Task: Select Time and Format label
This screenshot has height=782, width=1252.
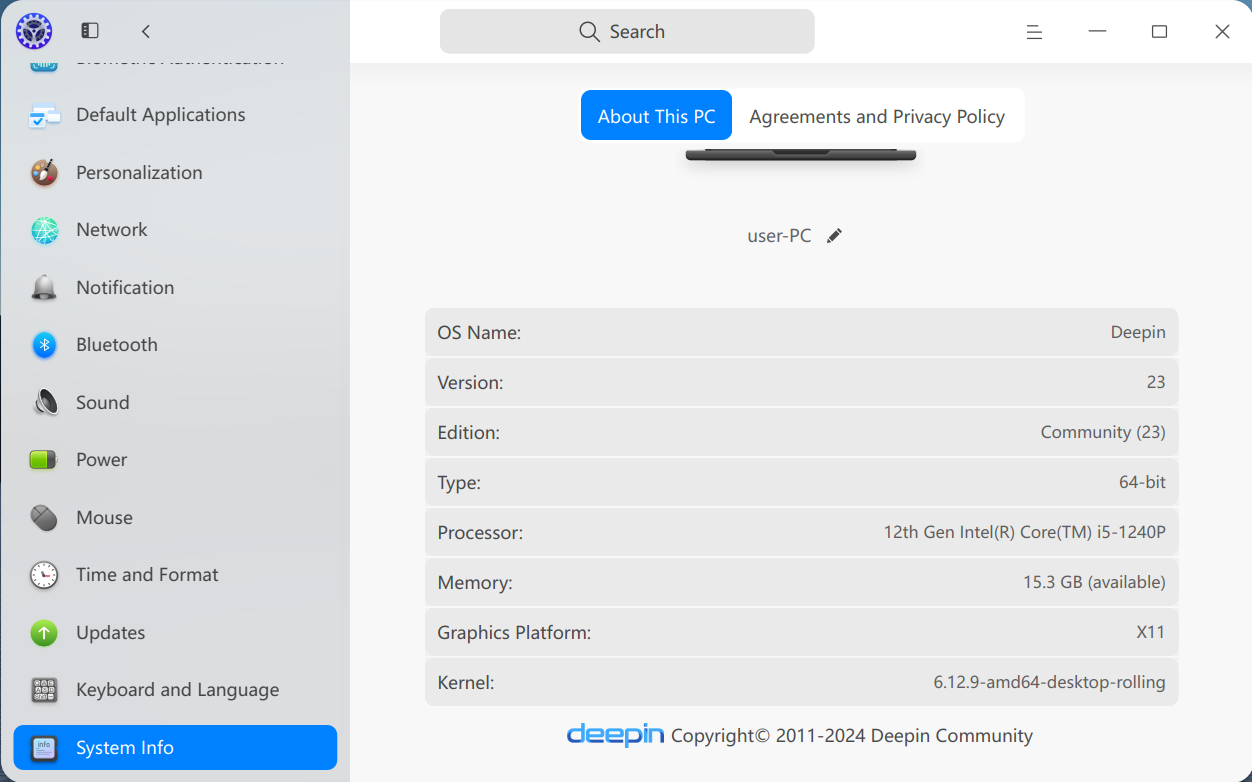Action: [147, 575]
